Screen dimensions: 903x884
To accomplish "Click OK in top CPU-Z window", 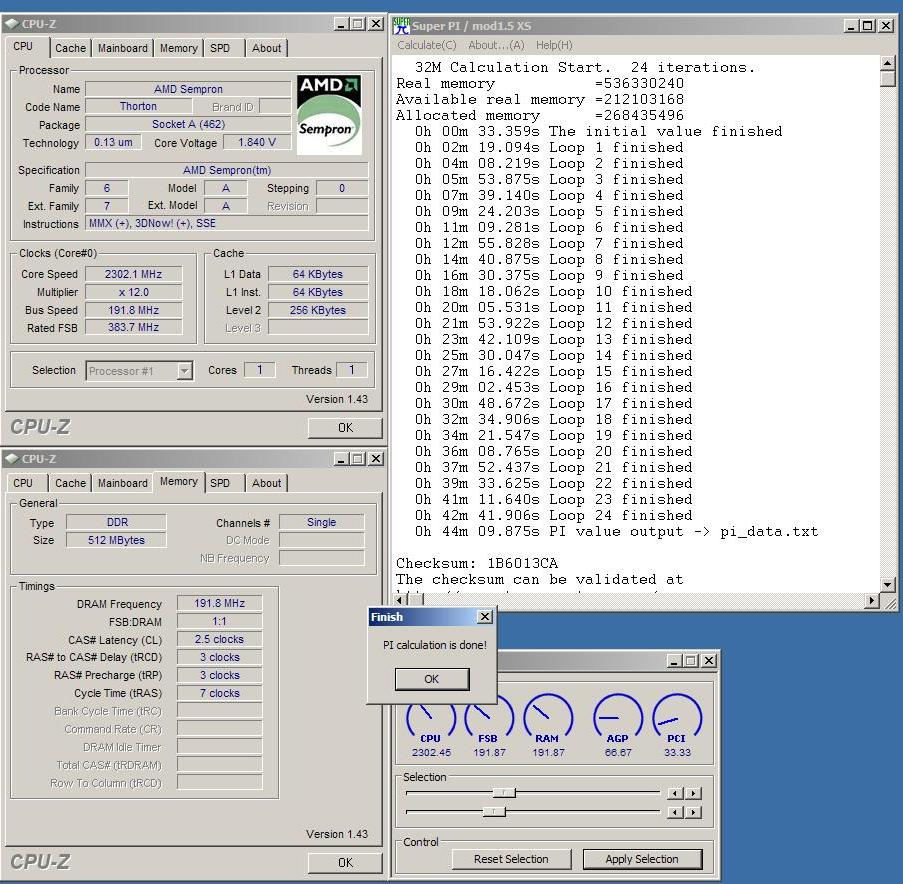I will (345, 428).
